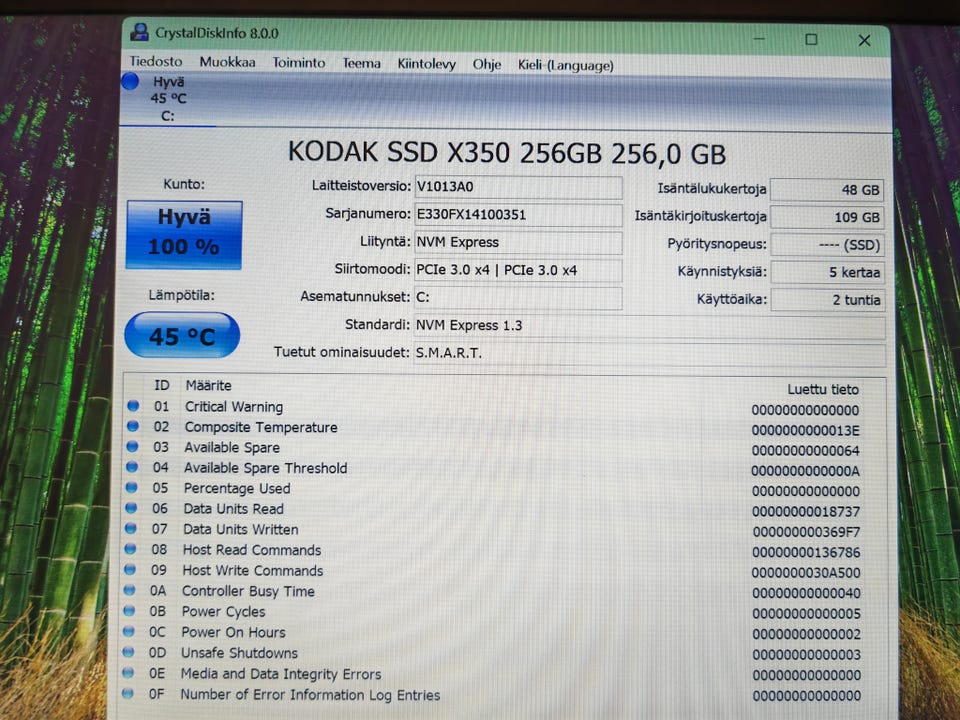Click the status dot for Available Spare Threshold
This screenshot has width=960, height=720.
pyautogui.click(x=132, y=467)
